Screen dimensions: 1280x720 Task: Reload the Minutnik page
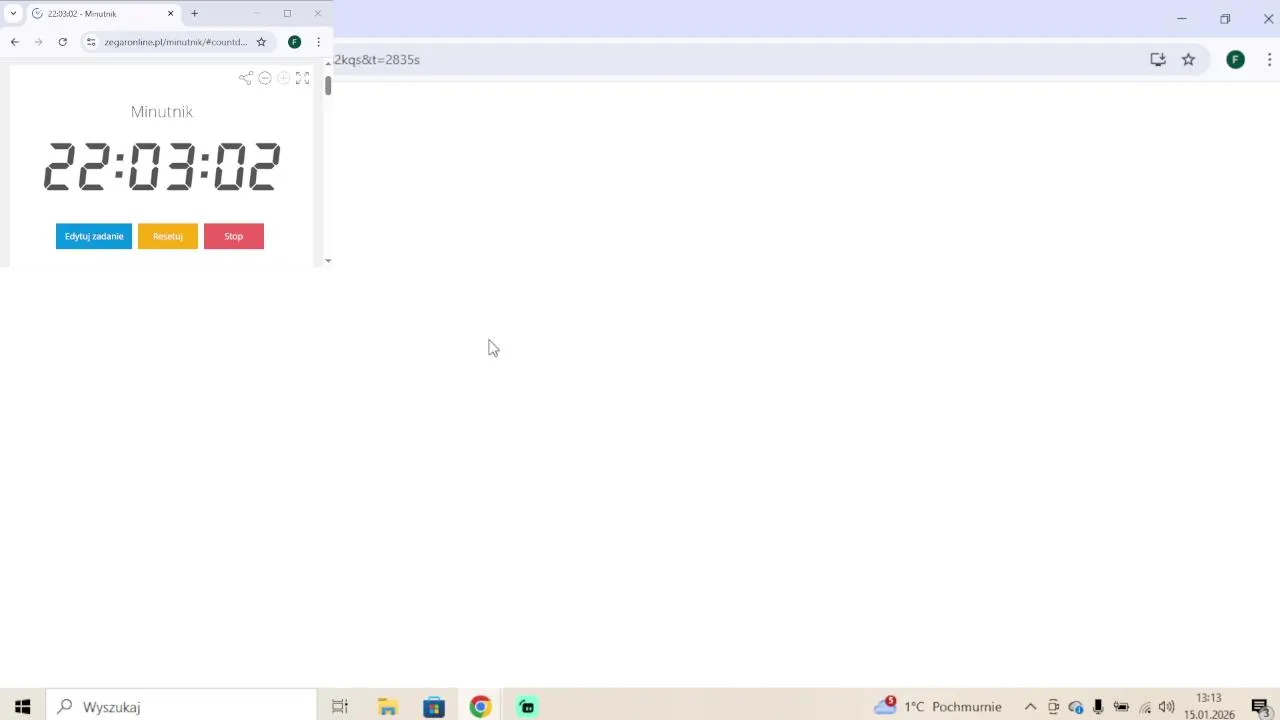[x=63, y=42]
